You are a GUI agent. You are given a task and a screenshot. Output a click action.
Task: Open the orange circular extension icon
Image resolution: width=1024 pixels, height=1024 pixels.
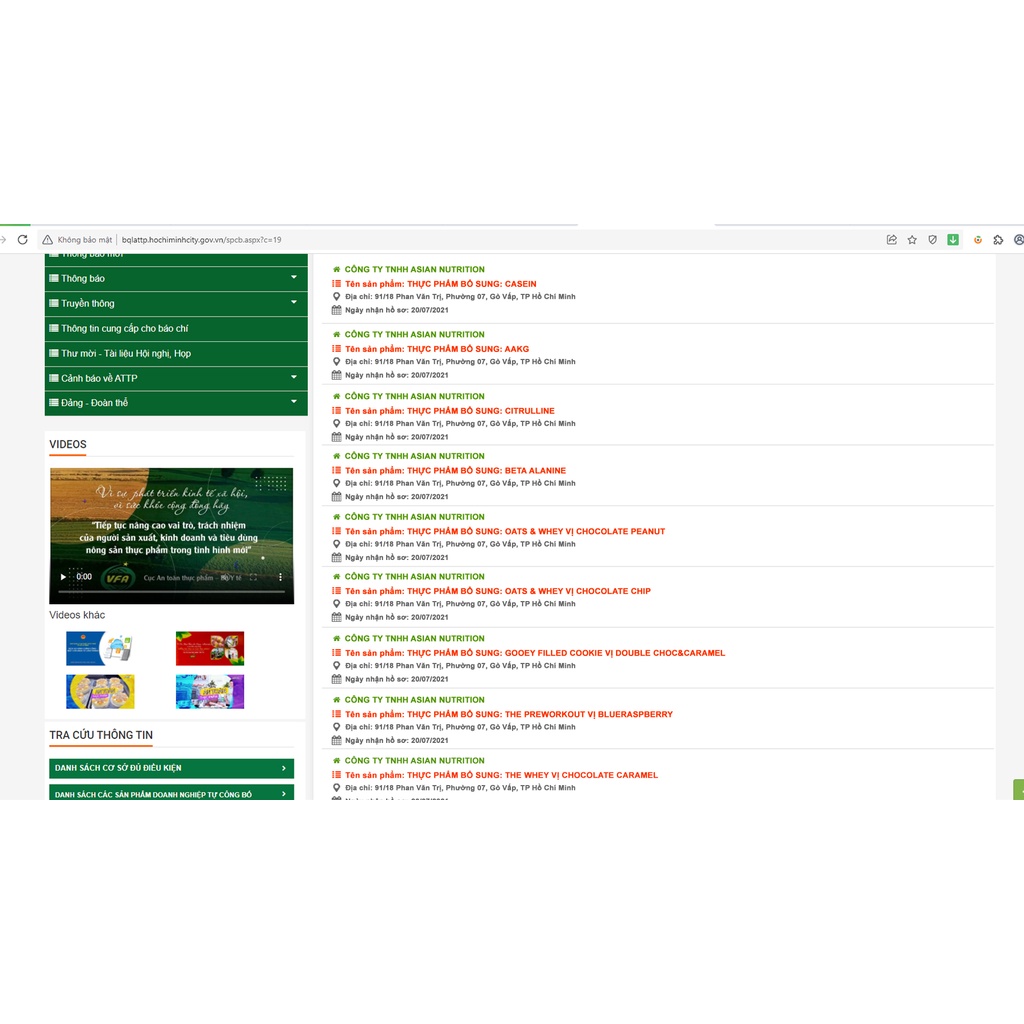tap(978, 240)
